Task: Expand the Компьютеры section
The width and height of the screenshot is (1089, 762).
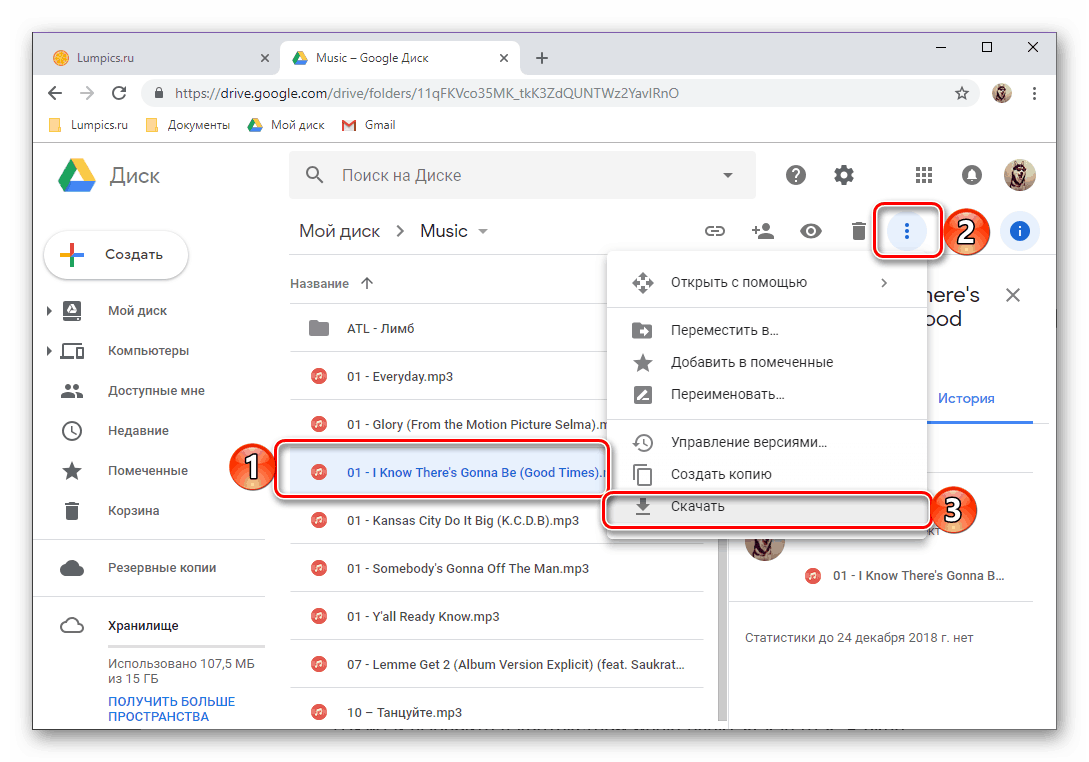Action: coord(49,350)
